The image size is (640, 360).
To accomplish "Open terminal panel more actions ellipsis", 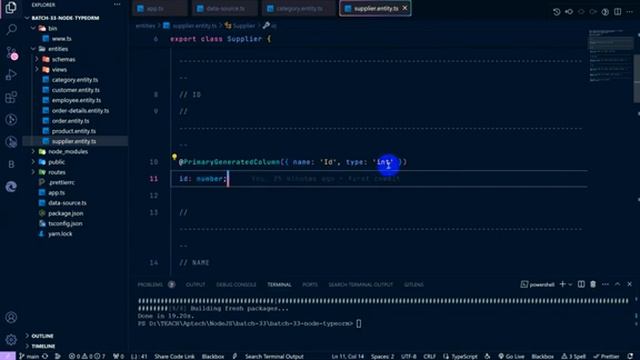I will 605,284.
